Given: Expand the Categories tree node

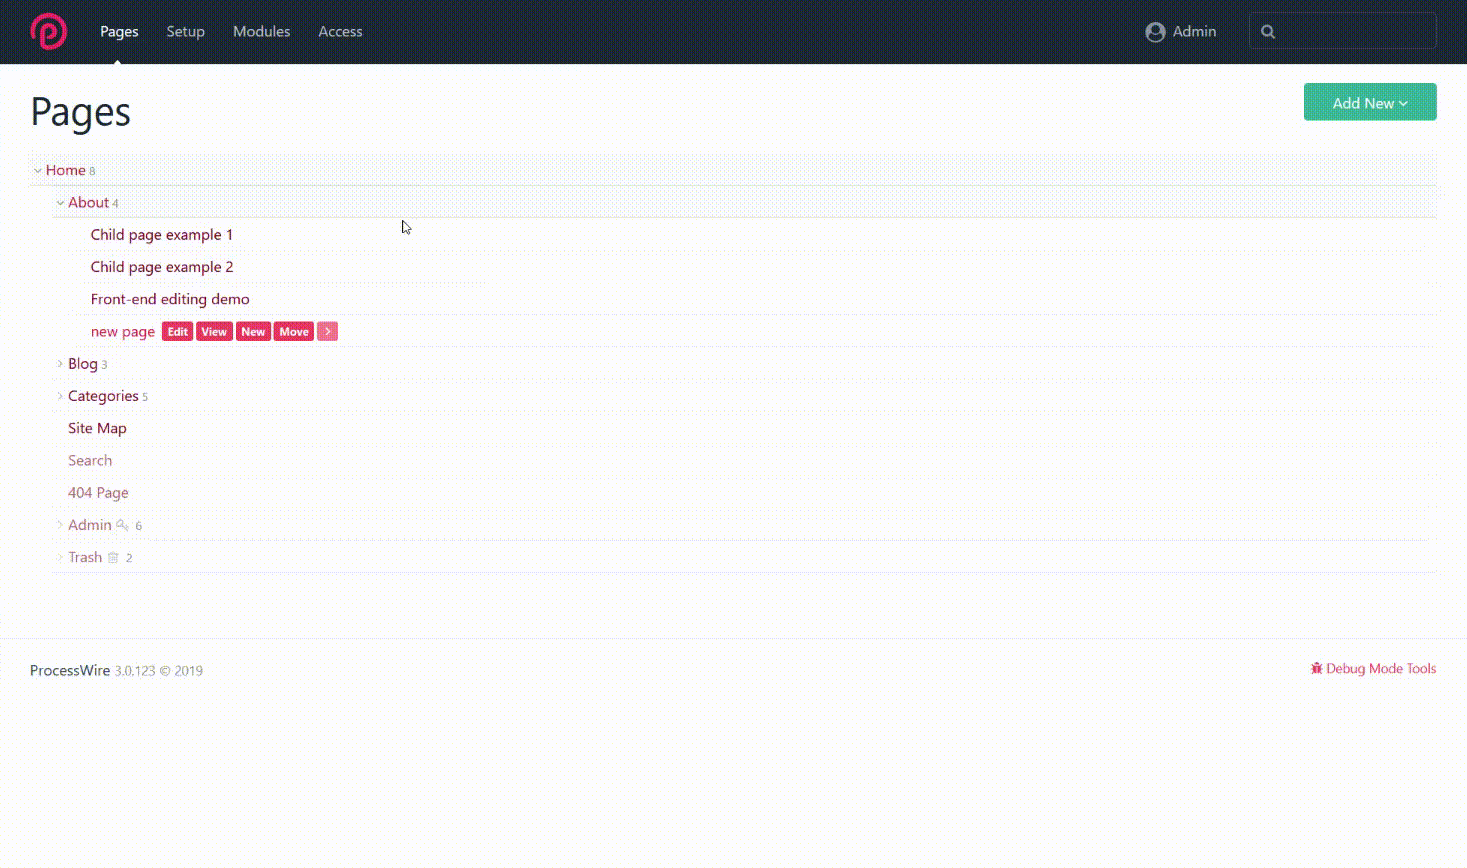Looking at the screenshot, I should (60, 396).
